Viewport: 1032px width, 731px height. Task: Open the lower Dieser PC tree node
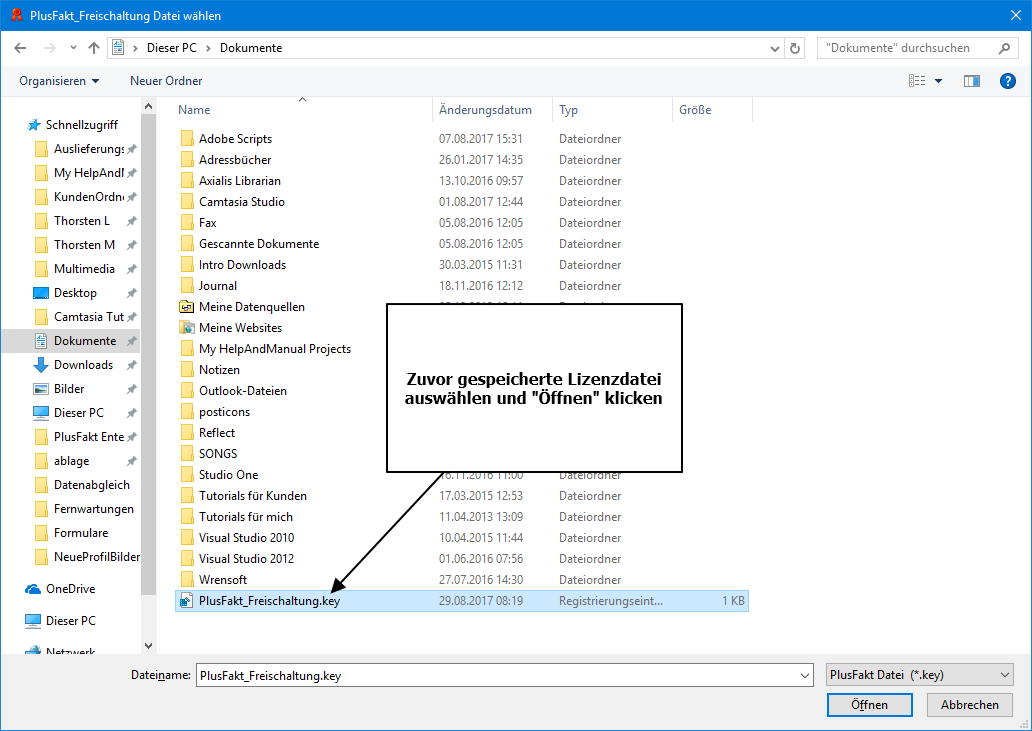[70, 621]
